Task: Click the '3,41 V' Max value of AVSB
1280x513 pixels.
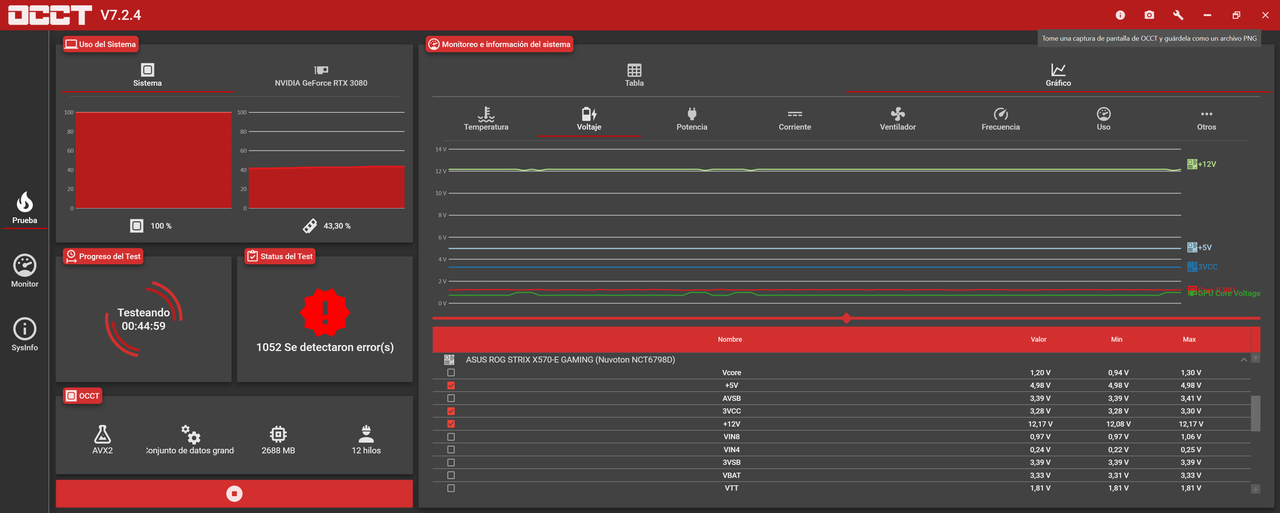Action: [x=1191, y=398]
